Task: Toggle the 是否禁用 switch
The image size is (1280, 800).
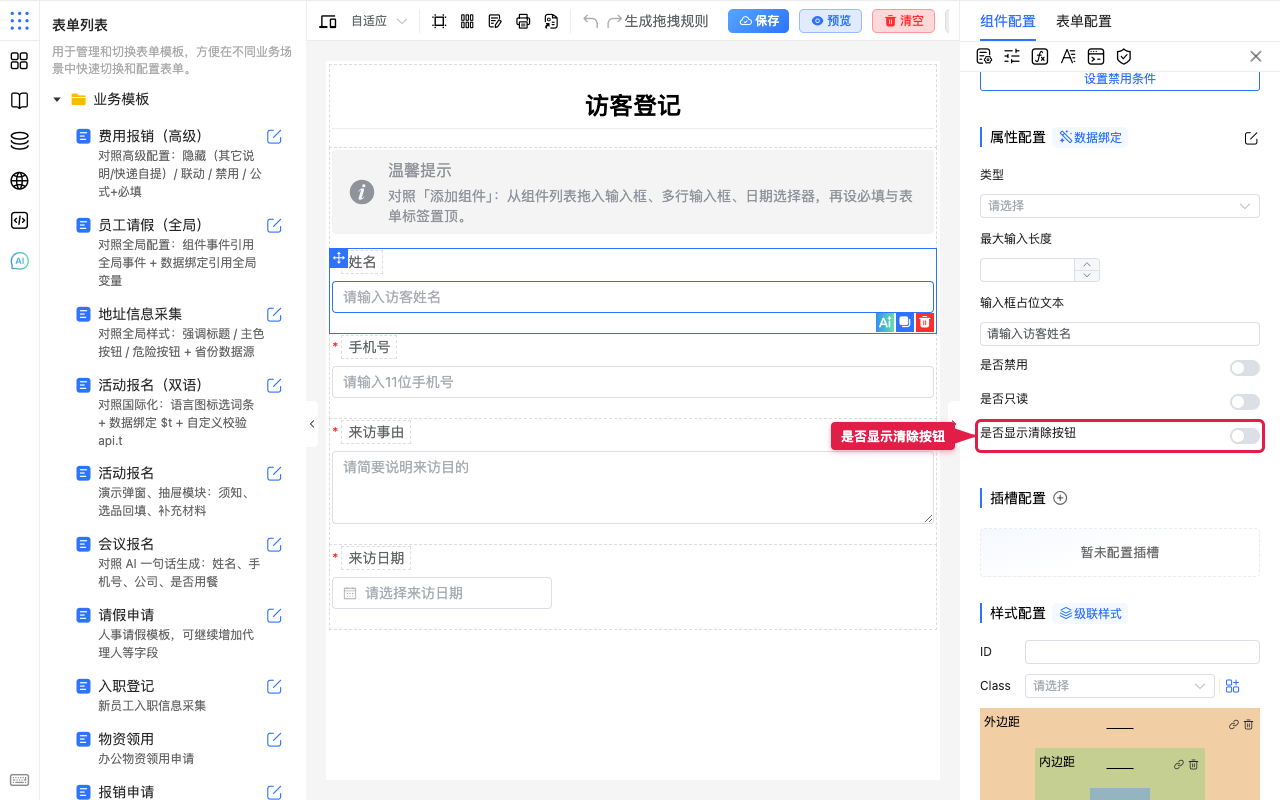Action: 1245,368
